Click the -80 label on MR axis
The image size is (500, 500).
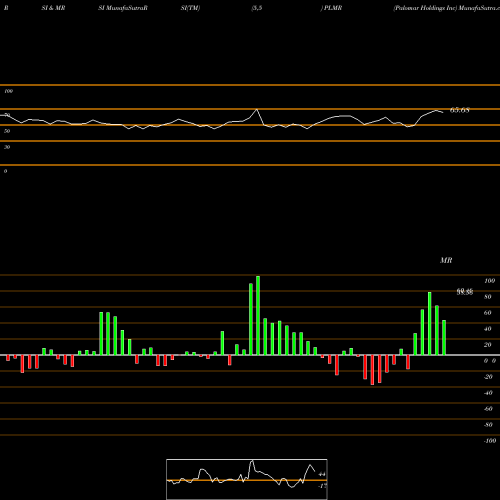tap(488, 425)
